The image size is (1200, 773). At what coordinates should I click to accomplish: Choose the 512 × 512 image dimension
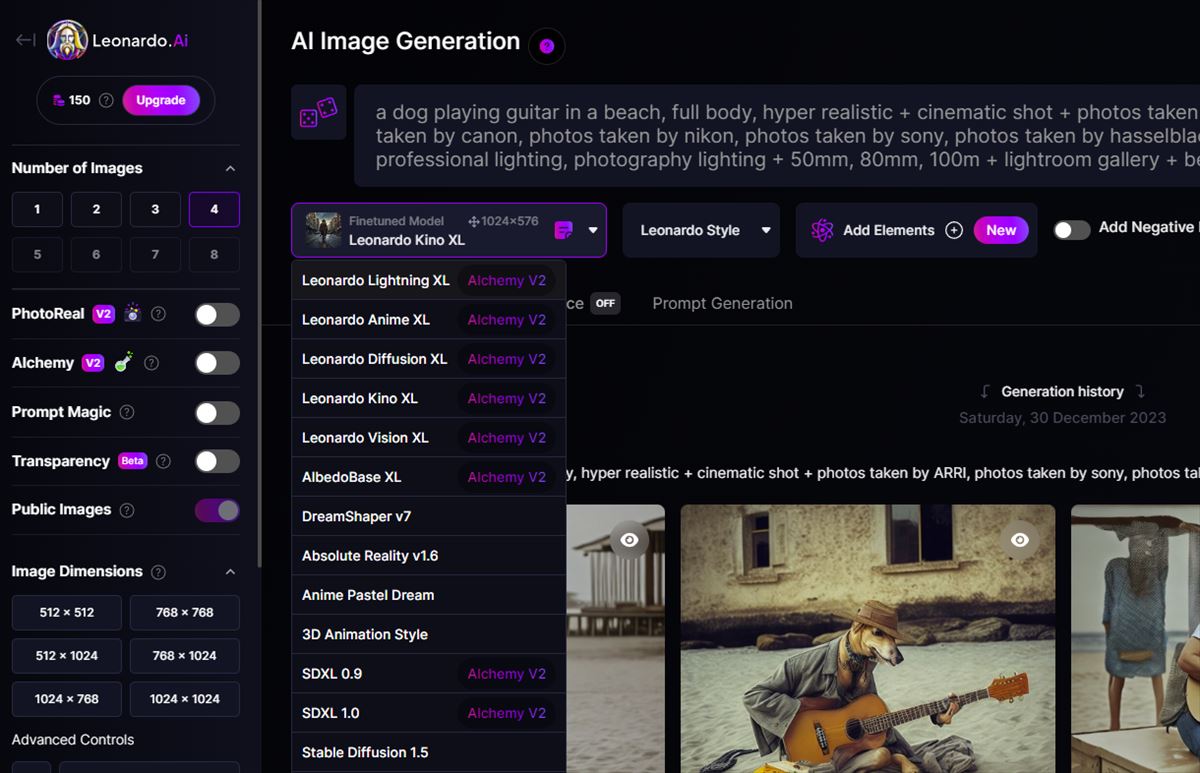pos(67,612)
